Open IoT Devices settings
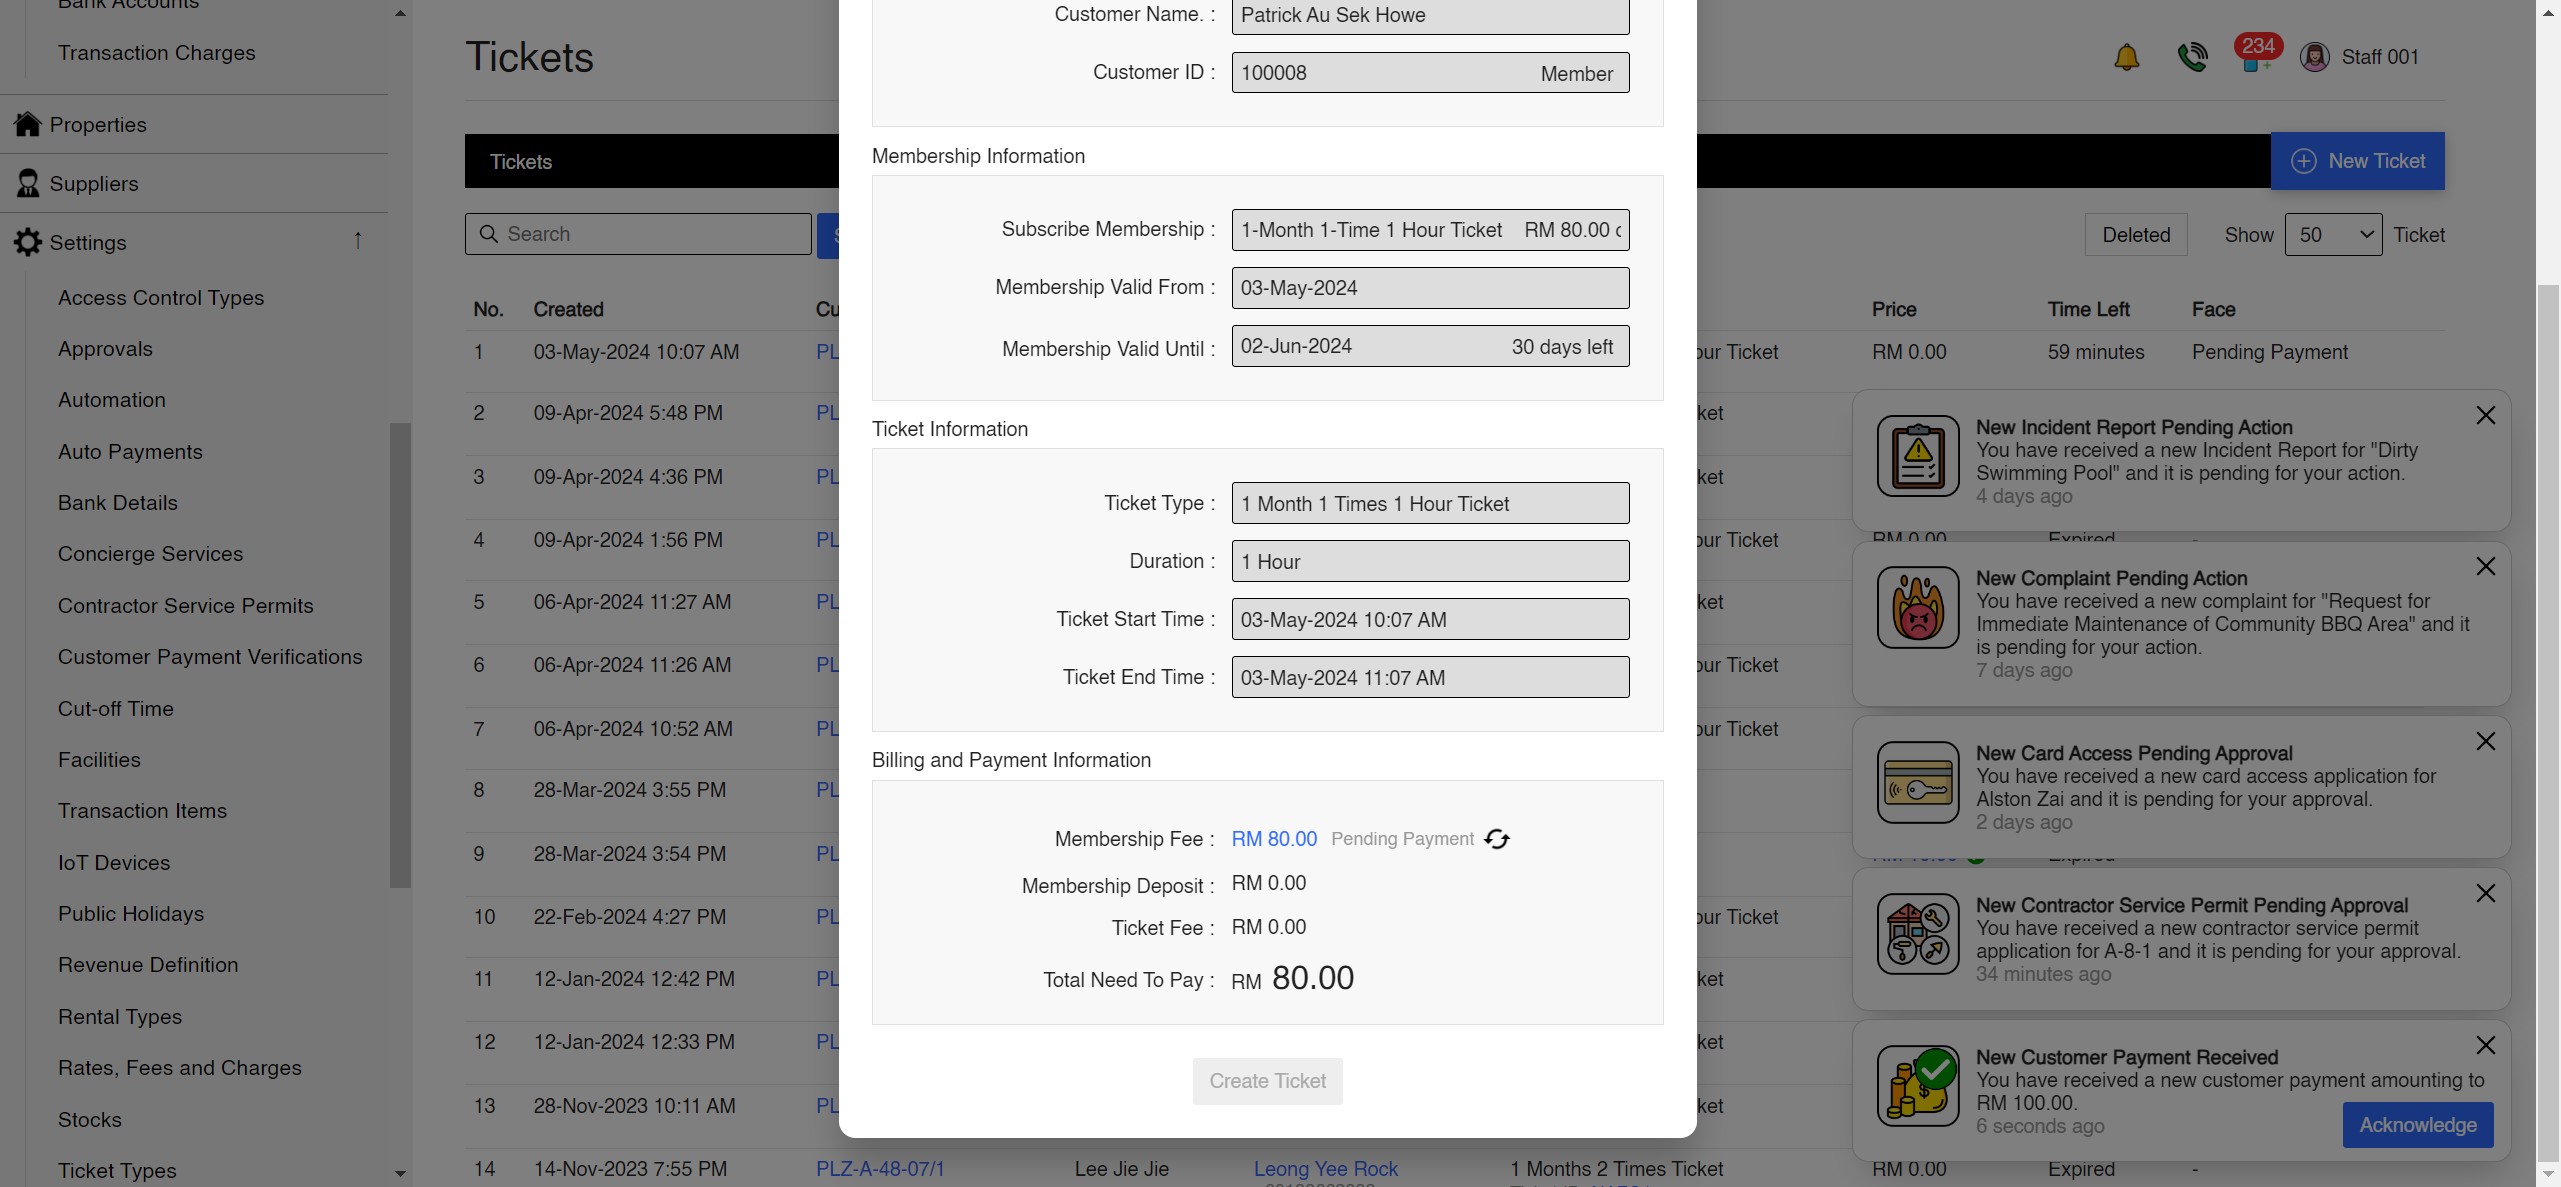Screen dimensions: 2561x1187 pyautogui.click(x=113, y=862)
